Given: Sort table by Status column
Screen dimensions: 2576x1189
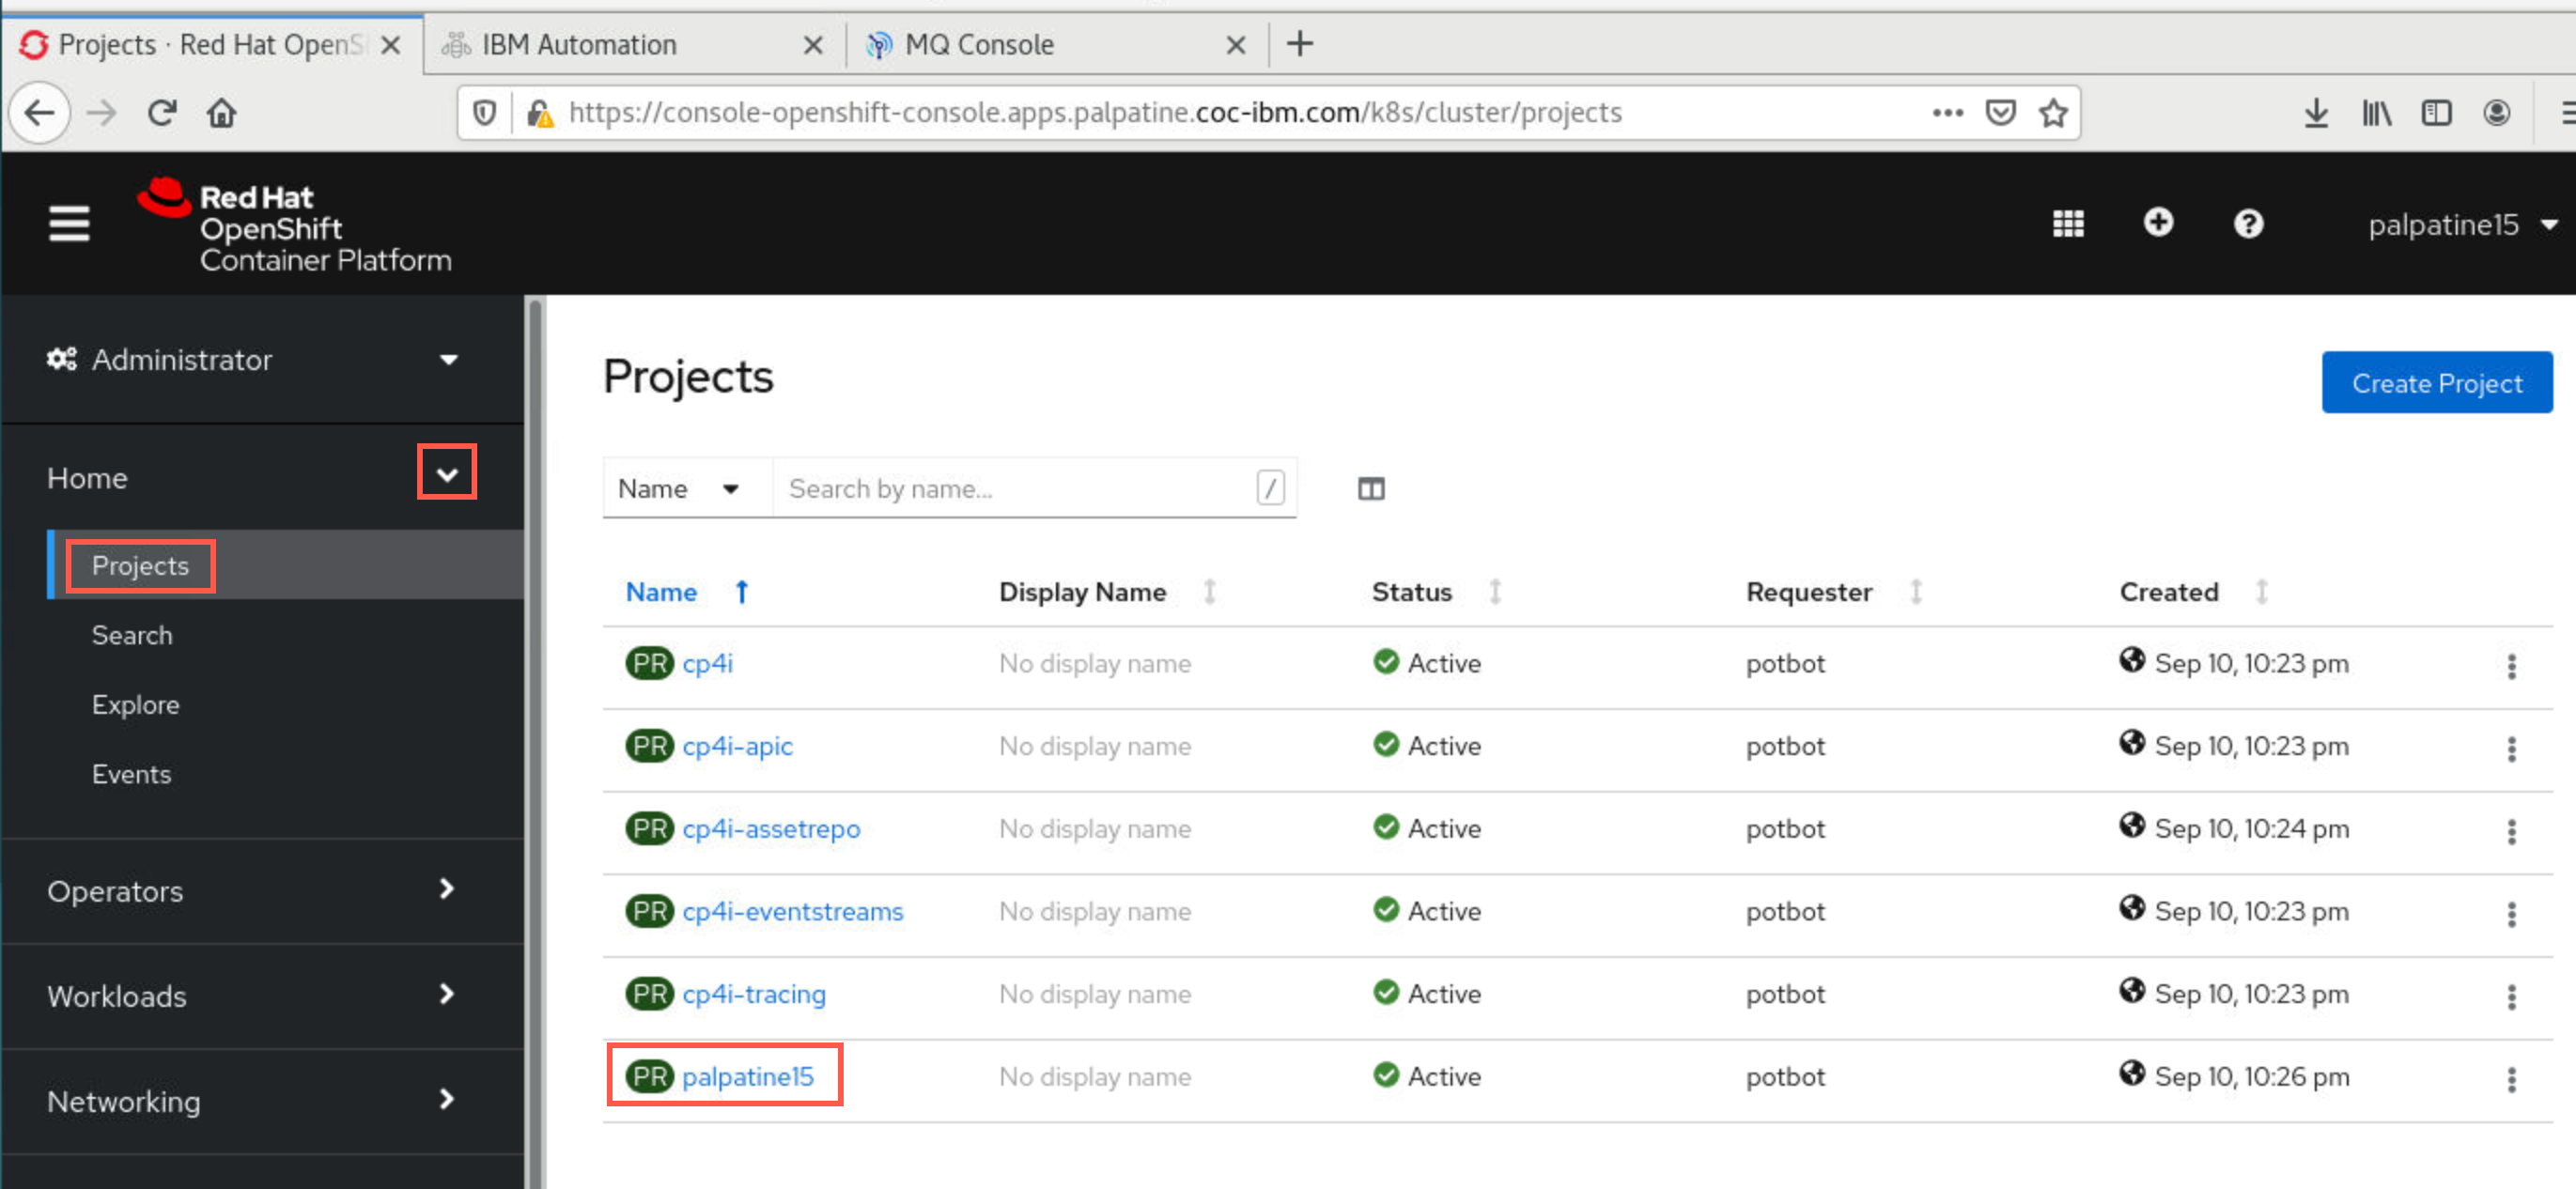Looking at the screenshot, I should point(1411,592).
